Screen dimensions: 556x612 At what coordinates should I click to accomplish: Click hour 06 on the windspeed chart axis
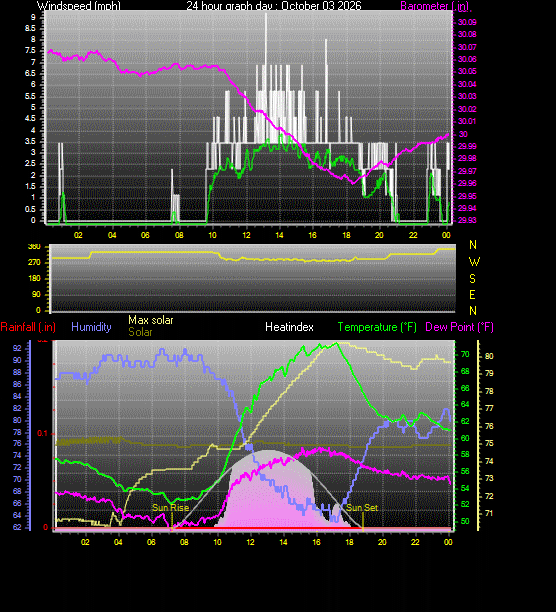[145, 235]
